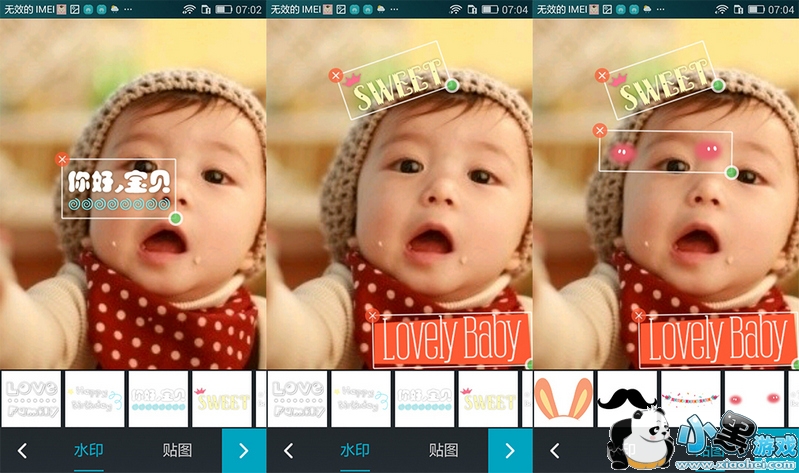Pick 你好,宝贝 thumbnail in middle screen
The height and width of the screenshot is (473, 799).
tap(424, 399)
